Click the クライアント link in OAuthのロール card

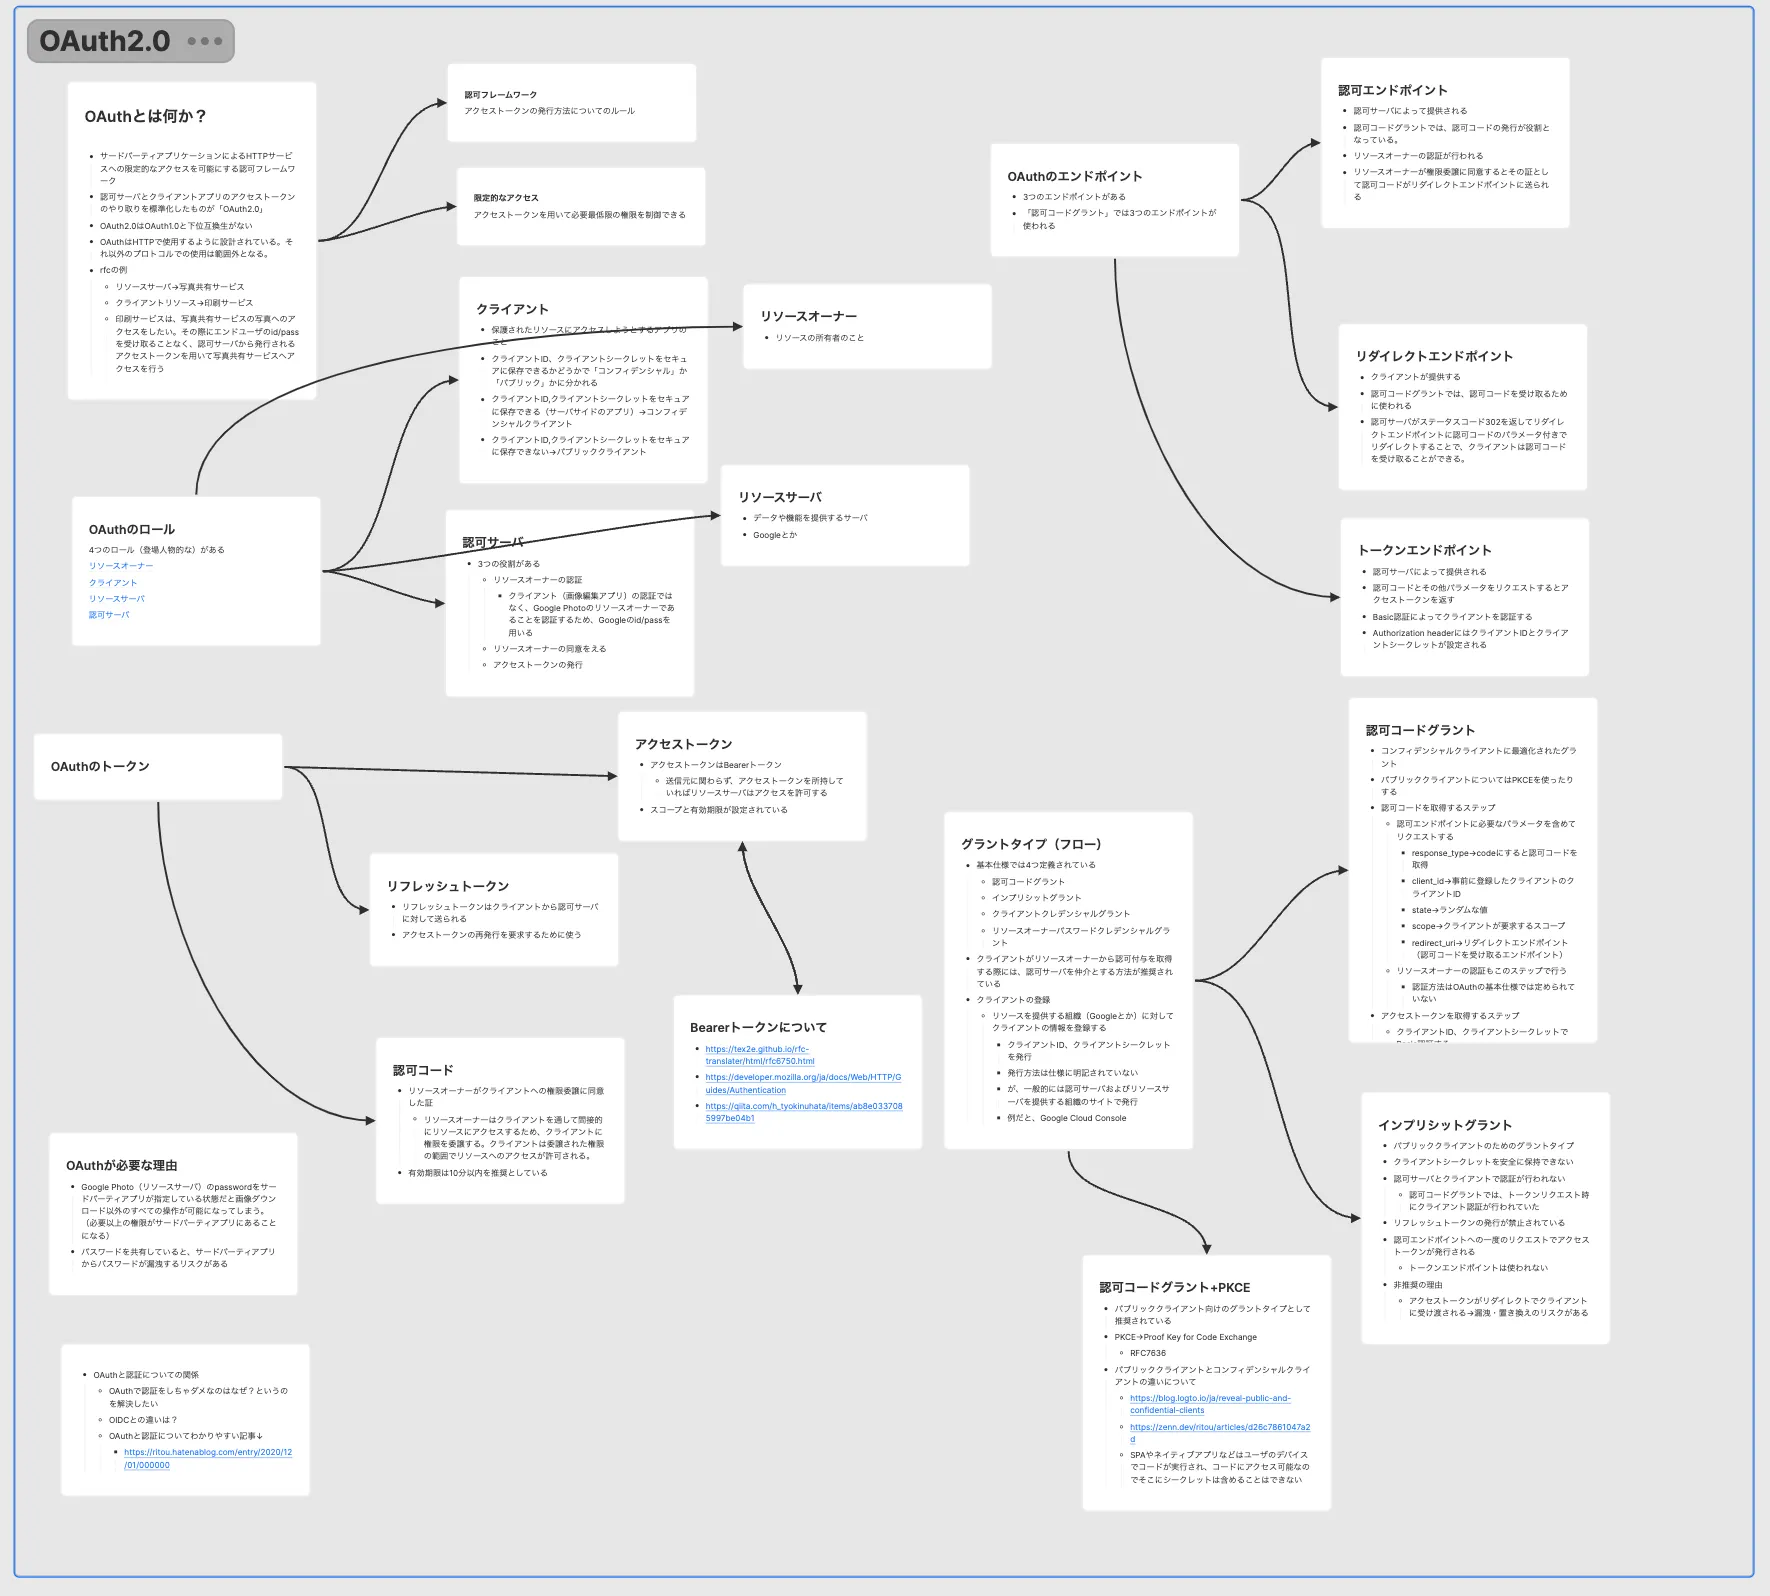pos(113,583)
